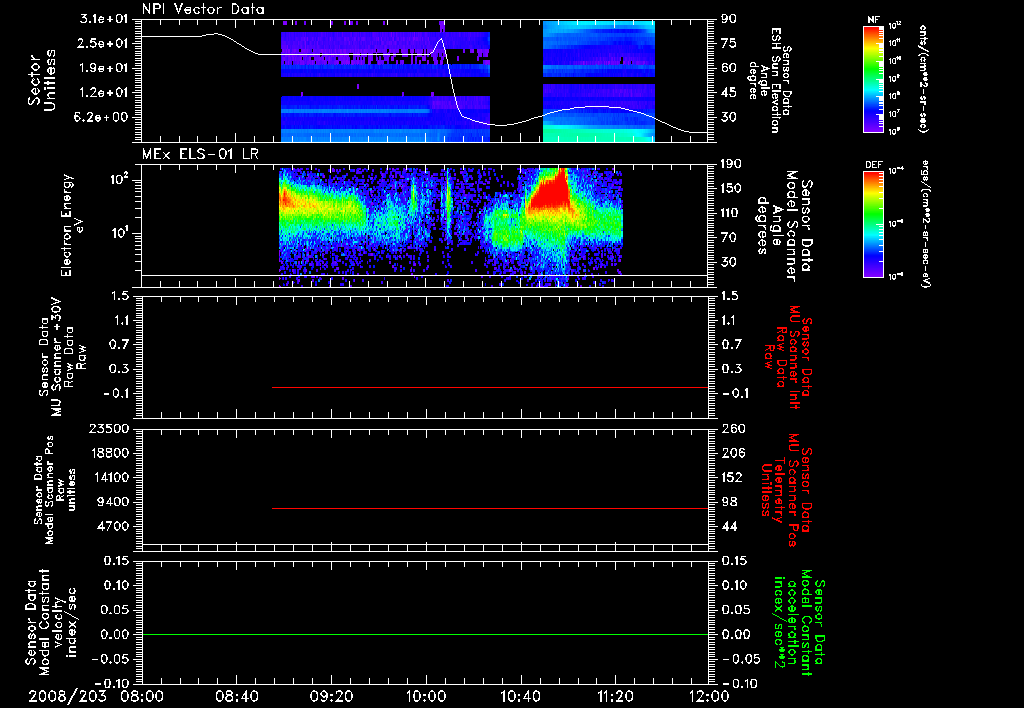Viewport: 1024px width, 708px height.
Task: Click the 98 telemetry tick label
Action: click(729, 502)
